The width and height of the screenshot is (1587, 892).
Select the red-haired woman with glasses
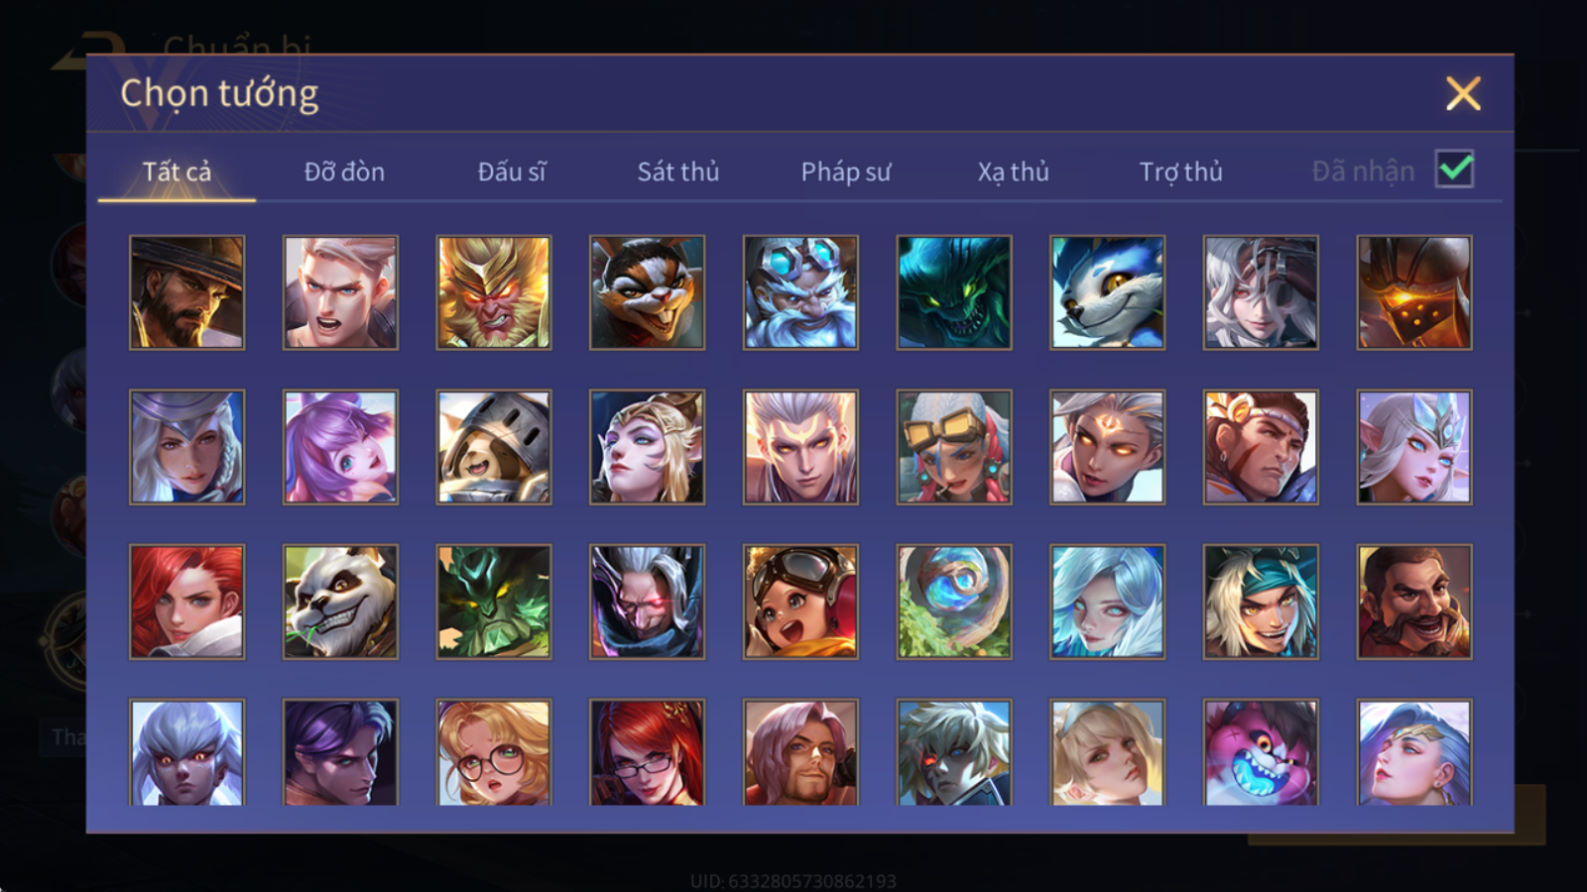coord(647,752)
